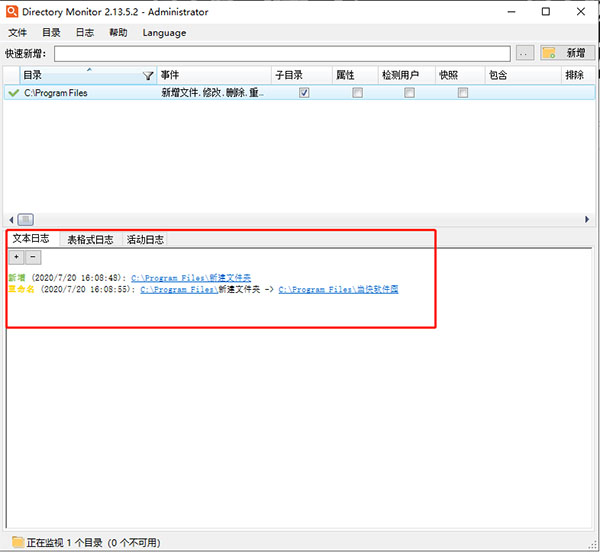Open the 日志 menu

(84, 32)
